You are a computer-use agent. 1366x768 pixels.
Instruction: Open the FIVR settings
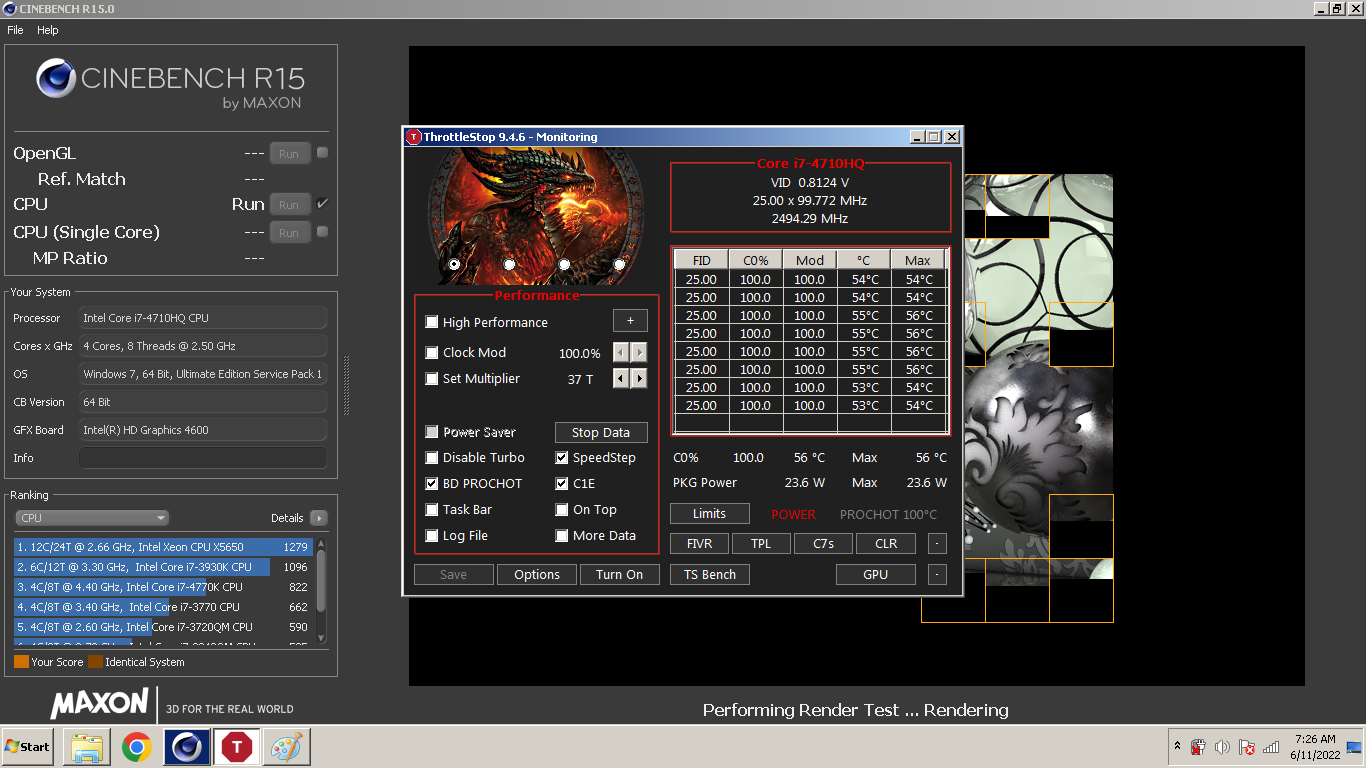pos(700,543)
